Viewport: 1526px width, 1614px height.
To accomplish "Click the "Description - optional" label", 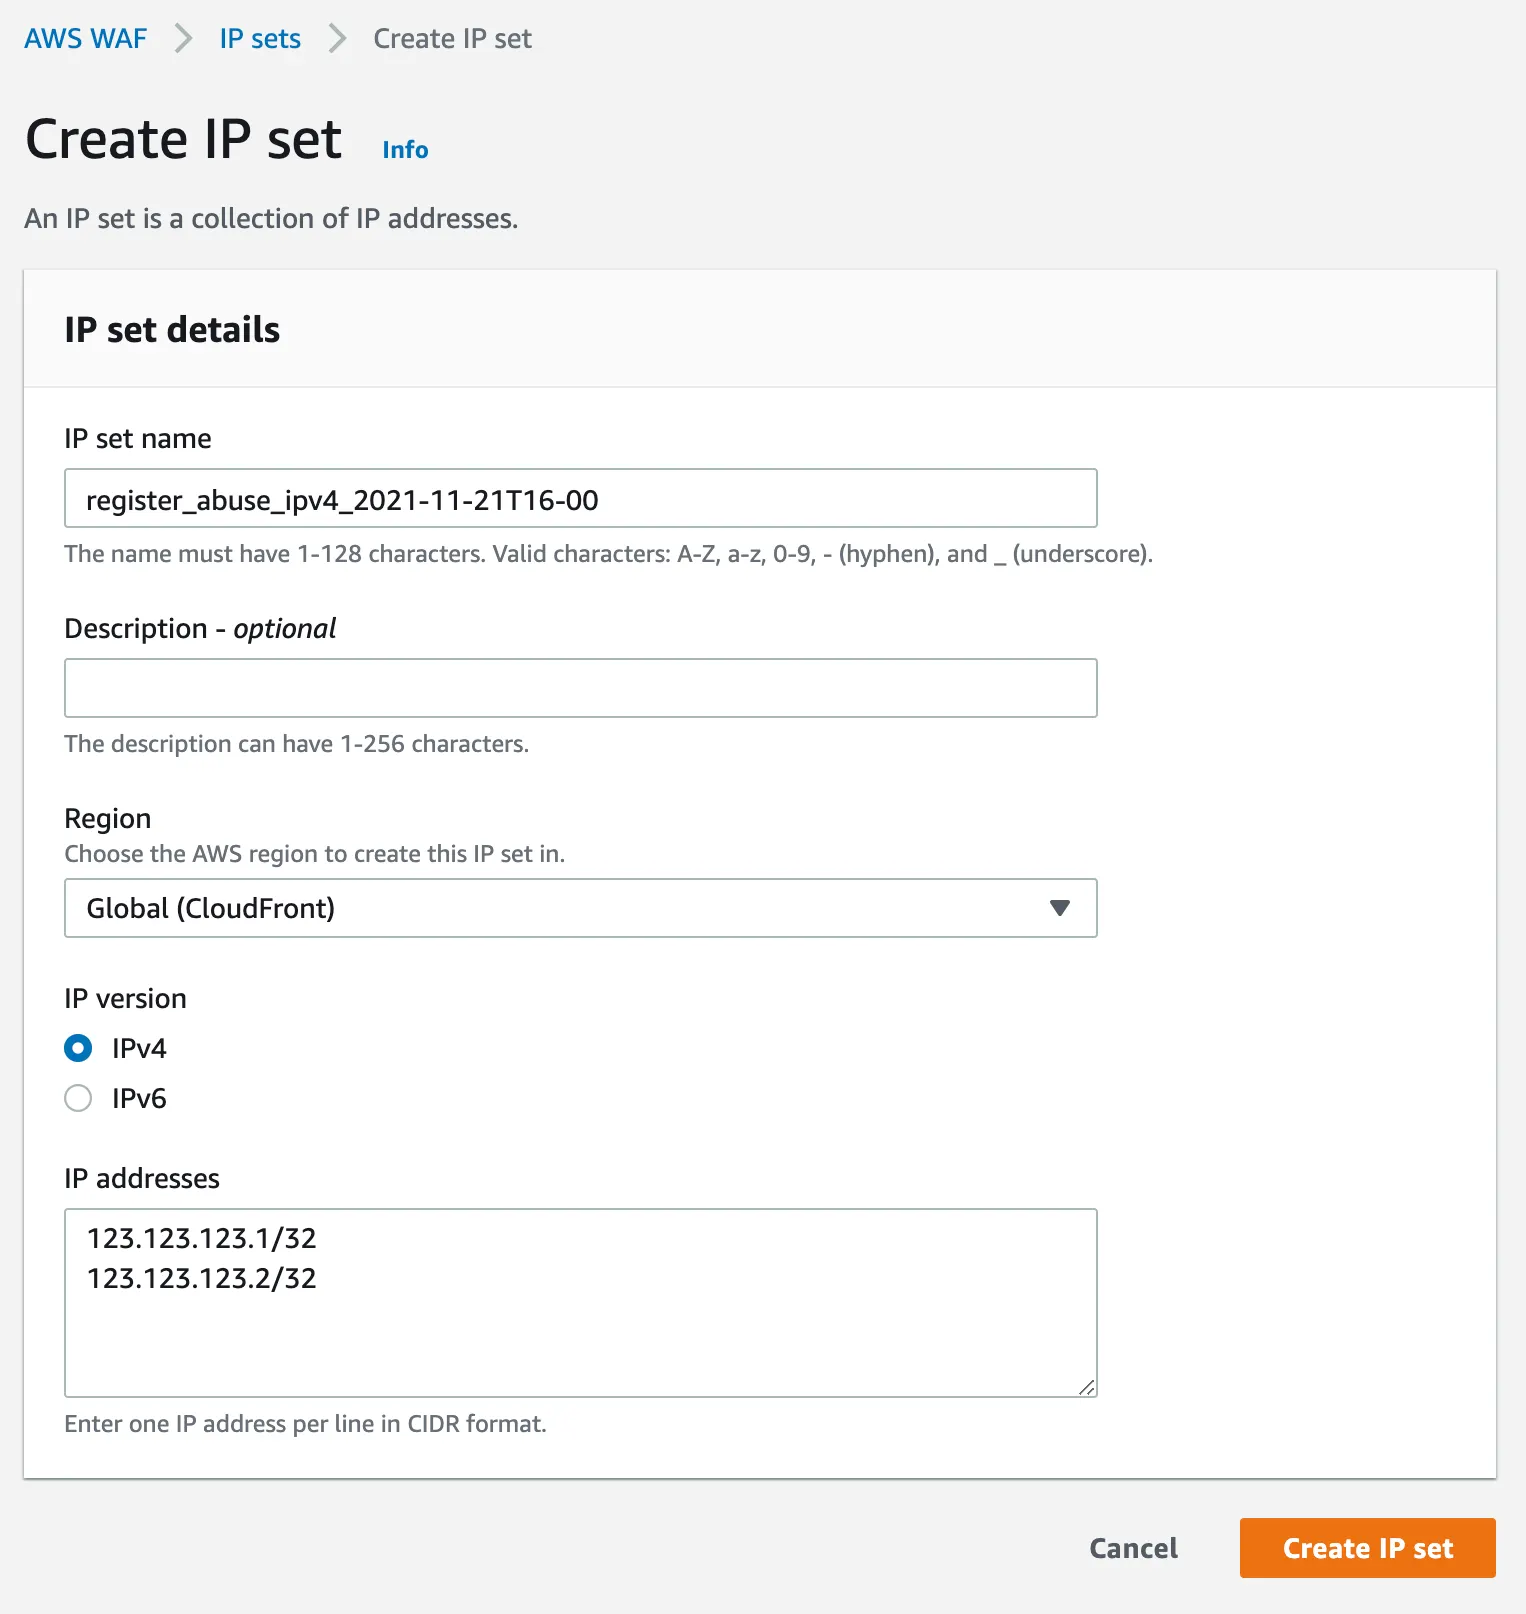I will pyautogui.click(x=200, y=629).
